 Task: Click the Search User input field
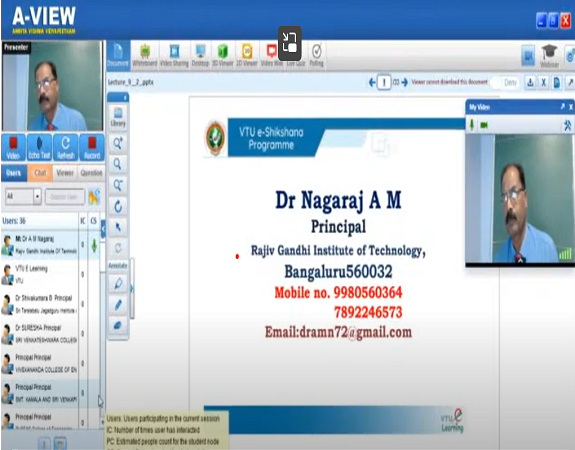click(65, 197)
